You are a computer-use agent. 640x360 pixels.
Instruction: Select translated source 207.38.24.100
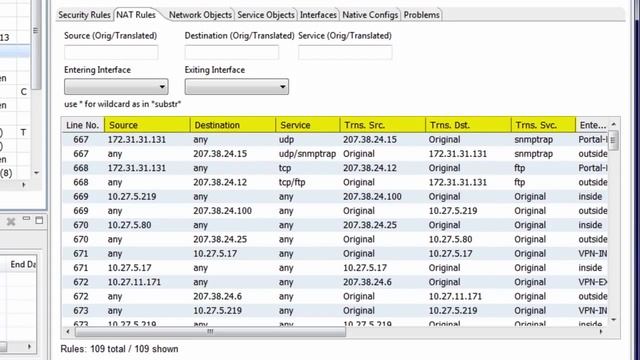(372, 197)
